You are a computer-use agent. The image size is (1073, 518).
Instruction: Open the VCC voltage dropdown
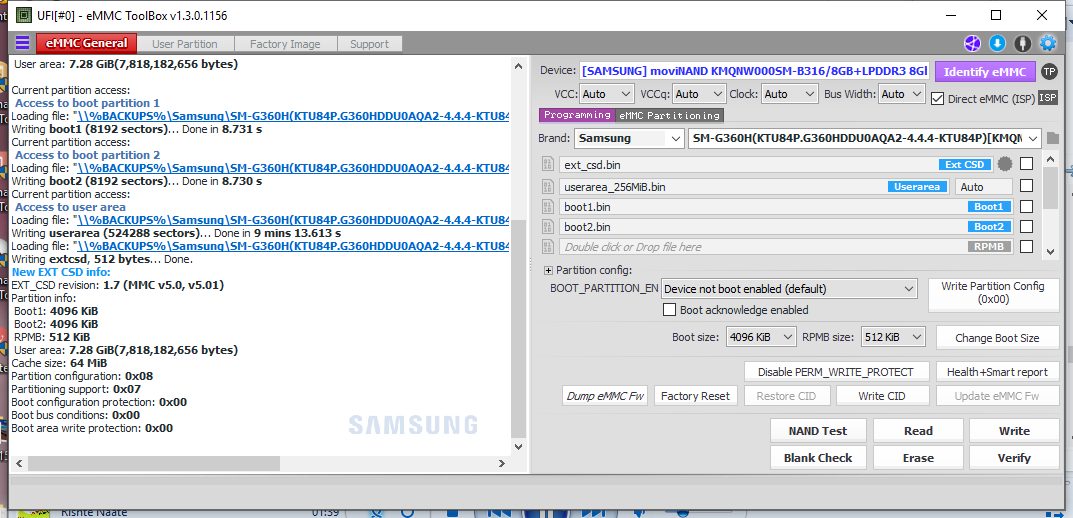tap(608, 94)
